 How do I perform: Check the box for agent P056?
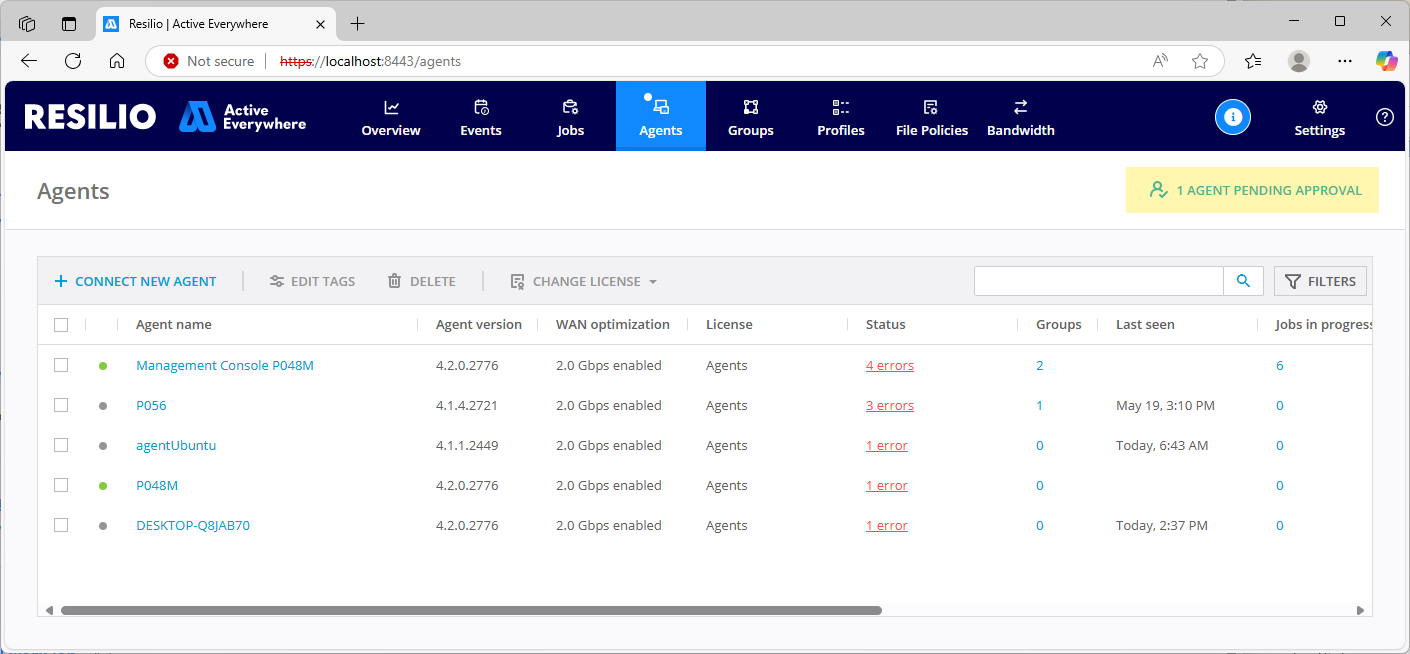[61, 405]
